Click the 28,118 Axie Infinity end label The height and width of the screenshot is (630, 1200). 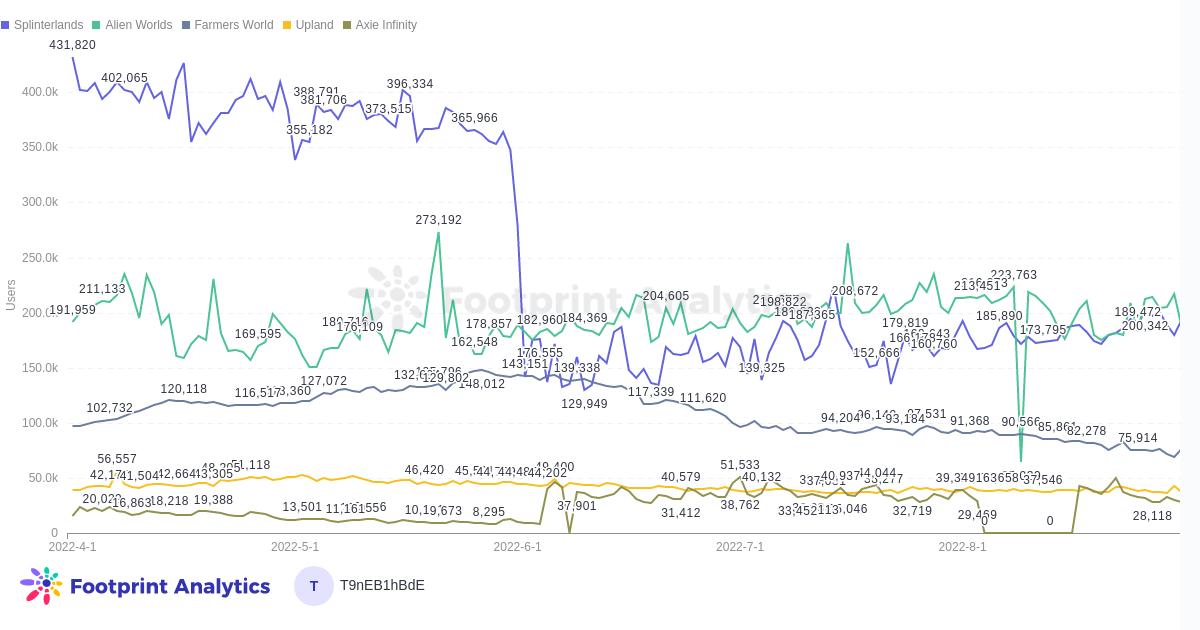tap(1152, 516)
